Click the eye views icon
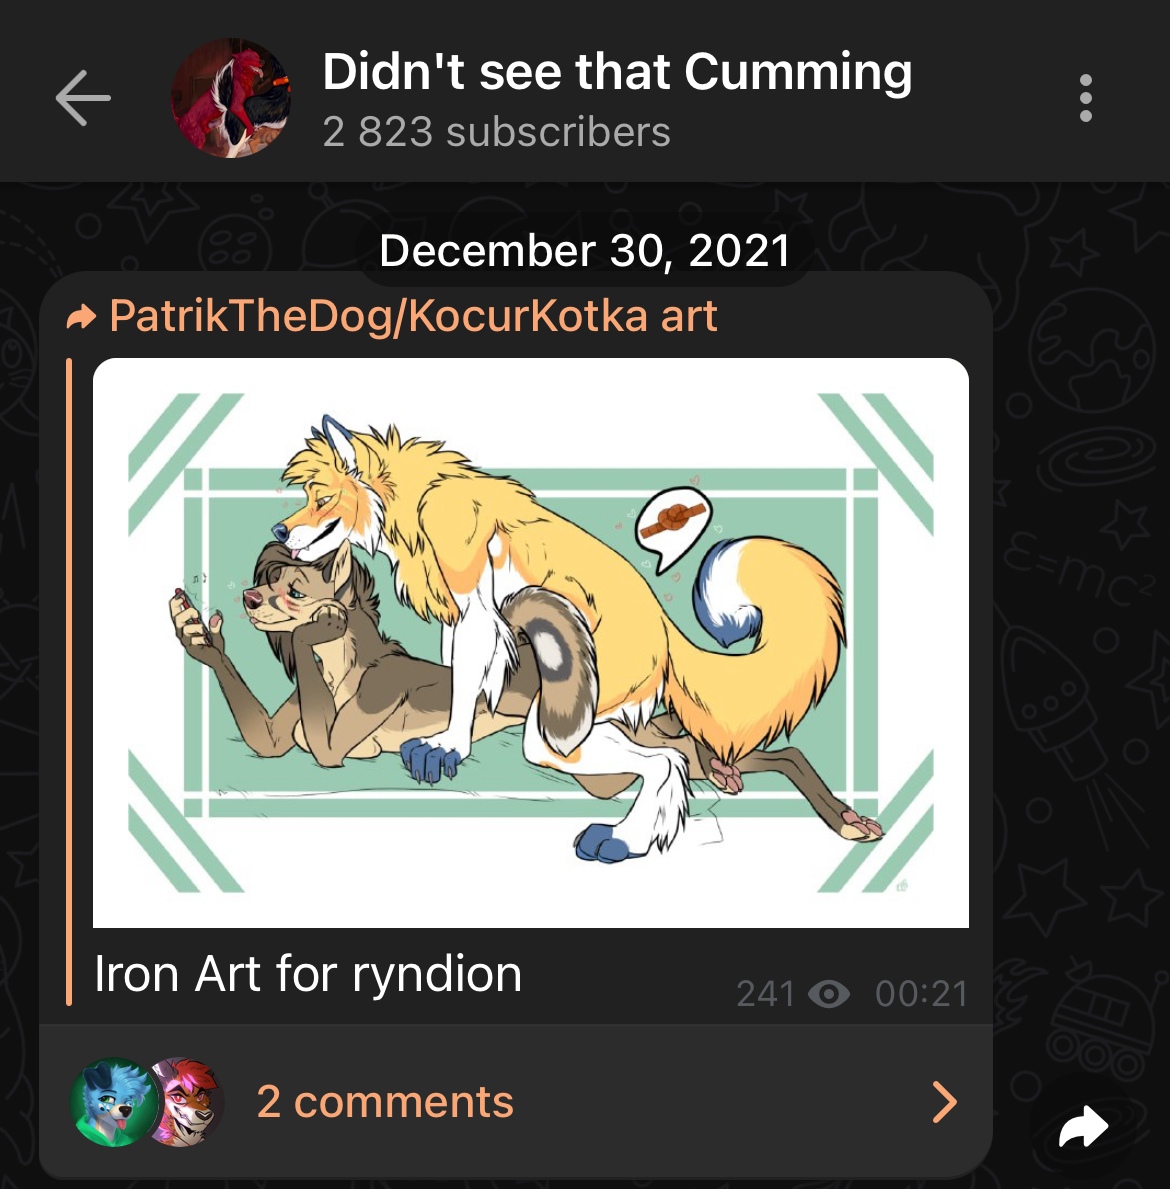The height and width of the screenshot is (1189, 1170). (x=829, y=993)
